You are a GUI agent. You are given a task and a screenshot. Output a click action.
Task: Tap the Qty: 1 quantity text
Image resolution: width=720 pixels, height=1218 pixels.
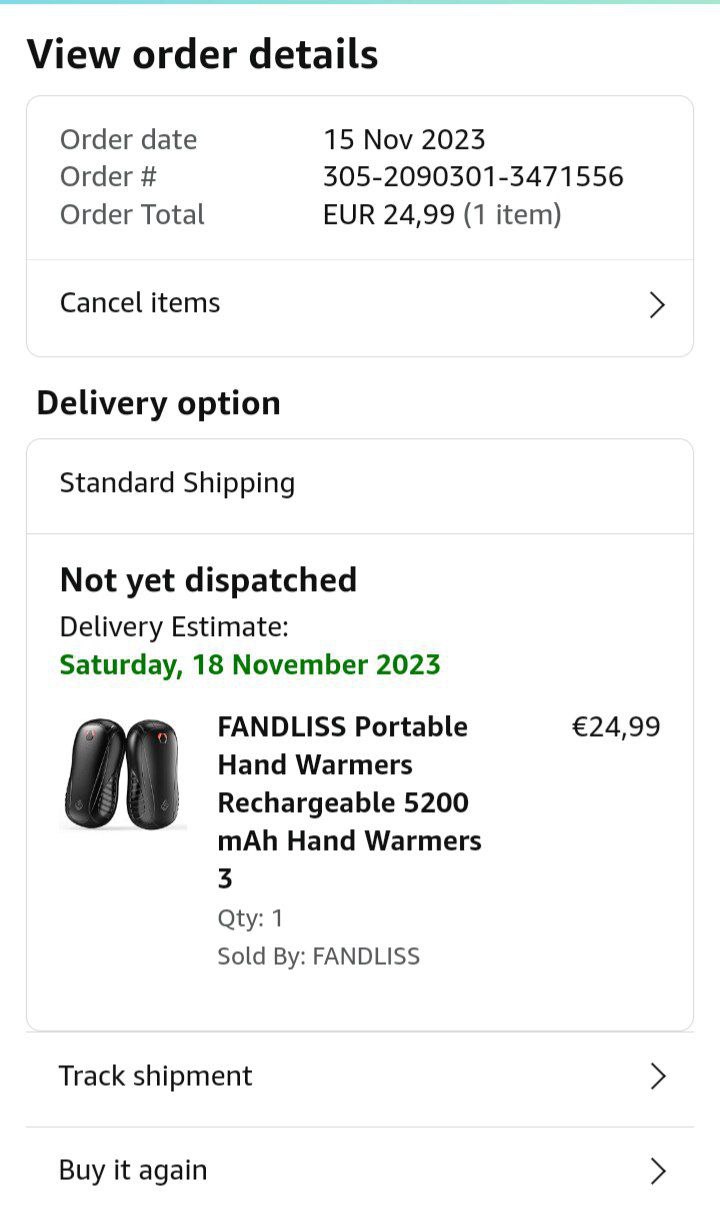tap(250, 918)
